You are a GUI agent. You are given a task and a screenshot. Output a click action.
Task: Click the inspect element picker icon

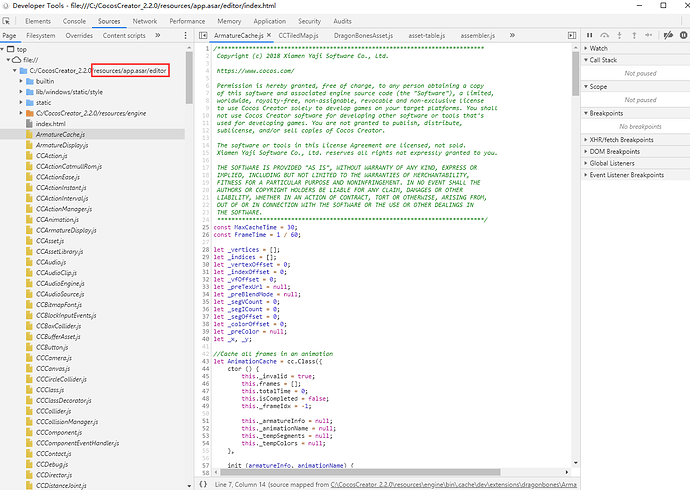coord(7,20)
